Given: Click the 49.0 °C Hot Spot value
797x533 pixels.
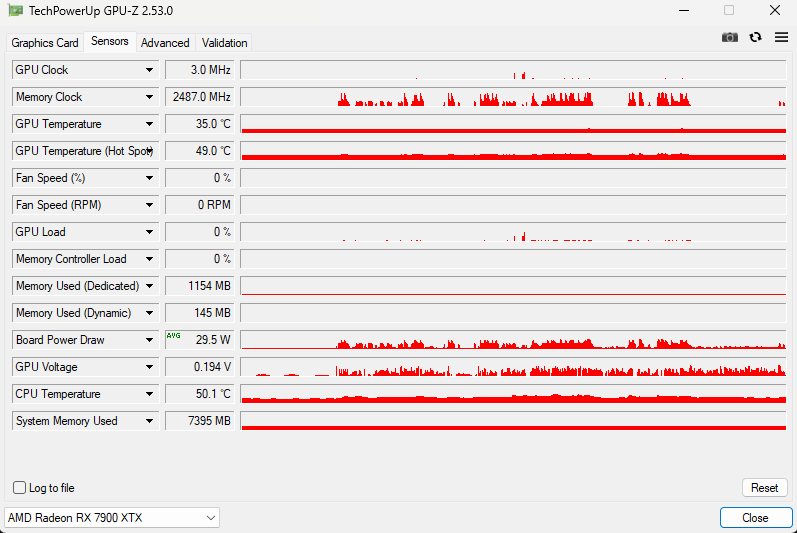Looking at the screenshot, I should [200, 151].
